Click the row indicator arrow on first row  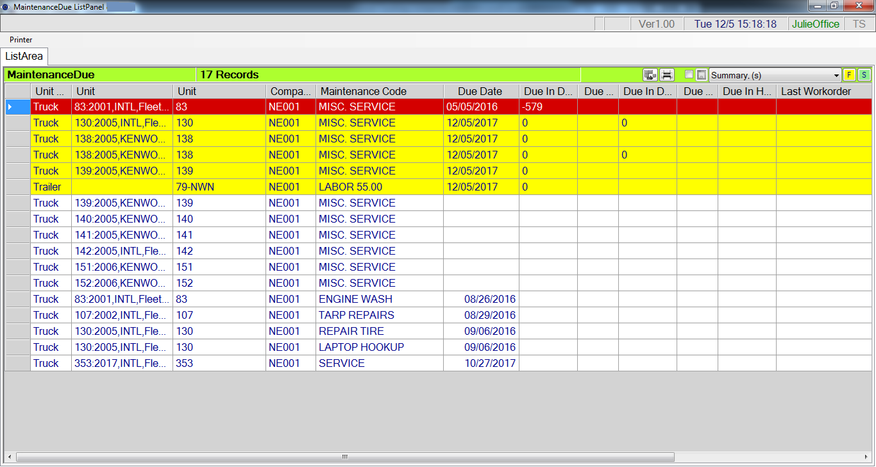(x=11, y=107)
